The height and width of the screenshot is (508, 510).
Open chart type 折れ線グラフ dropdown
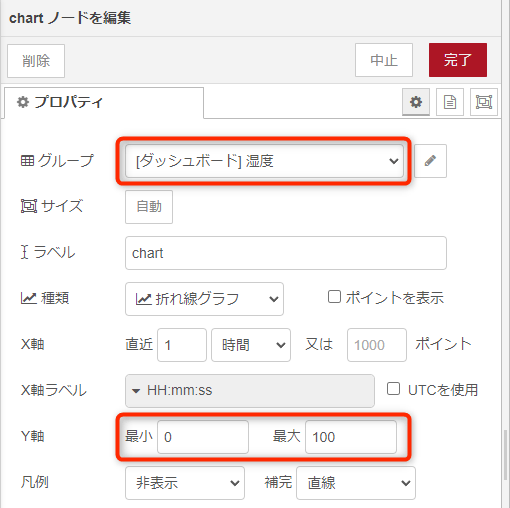(x=204, y=299)
